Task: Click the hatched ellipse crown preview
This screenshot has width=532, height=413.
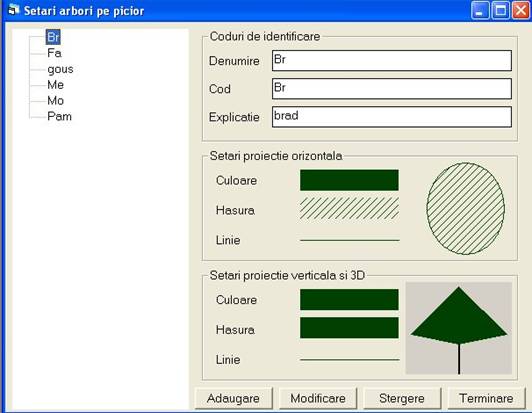Action: pyautogui.click(x=466, y=209)
